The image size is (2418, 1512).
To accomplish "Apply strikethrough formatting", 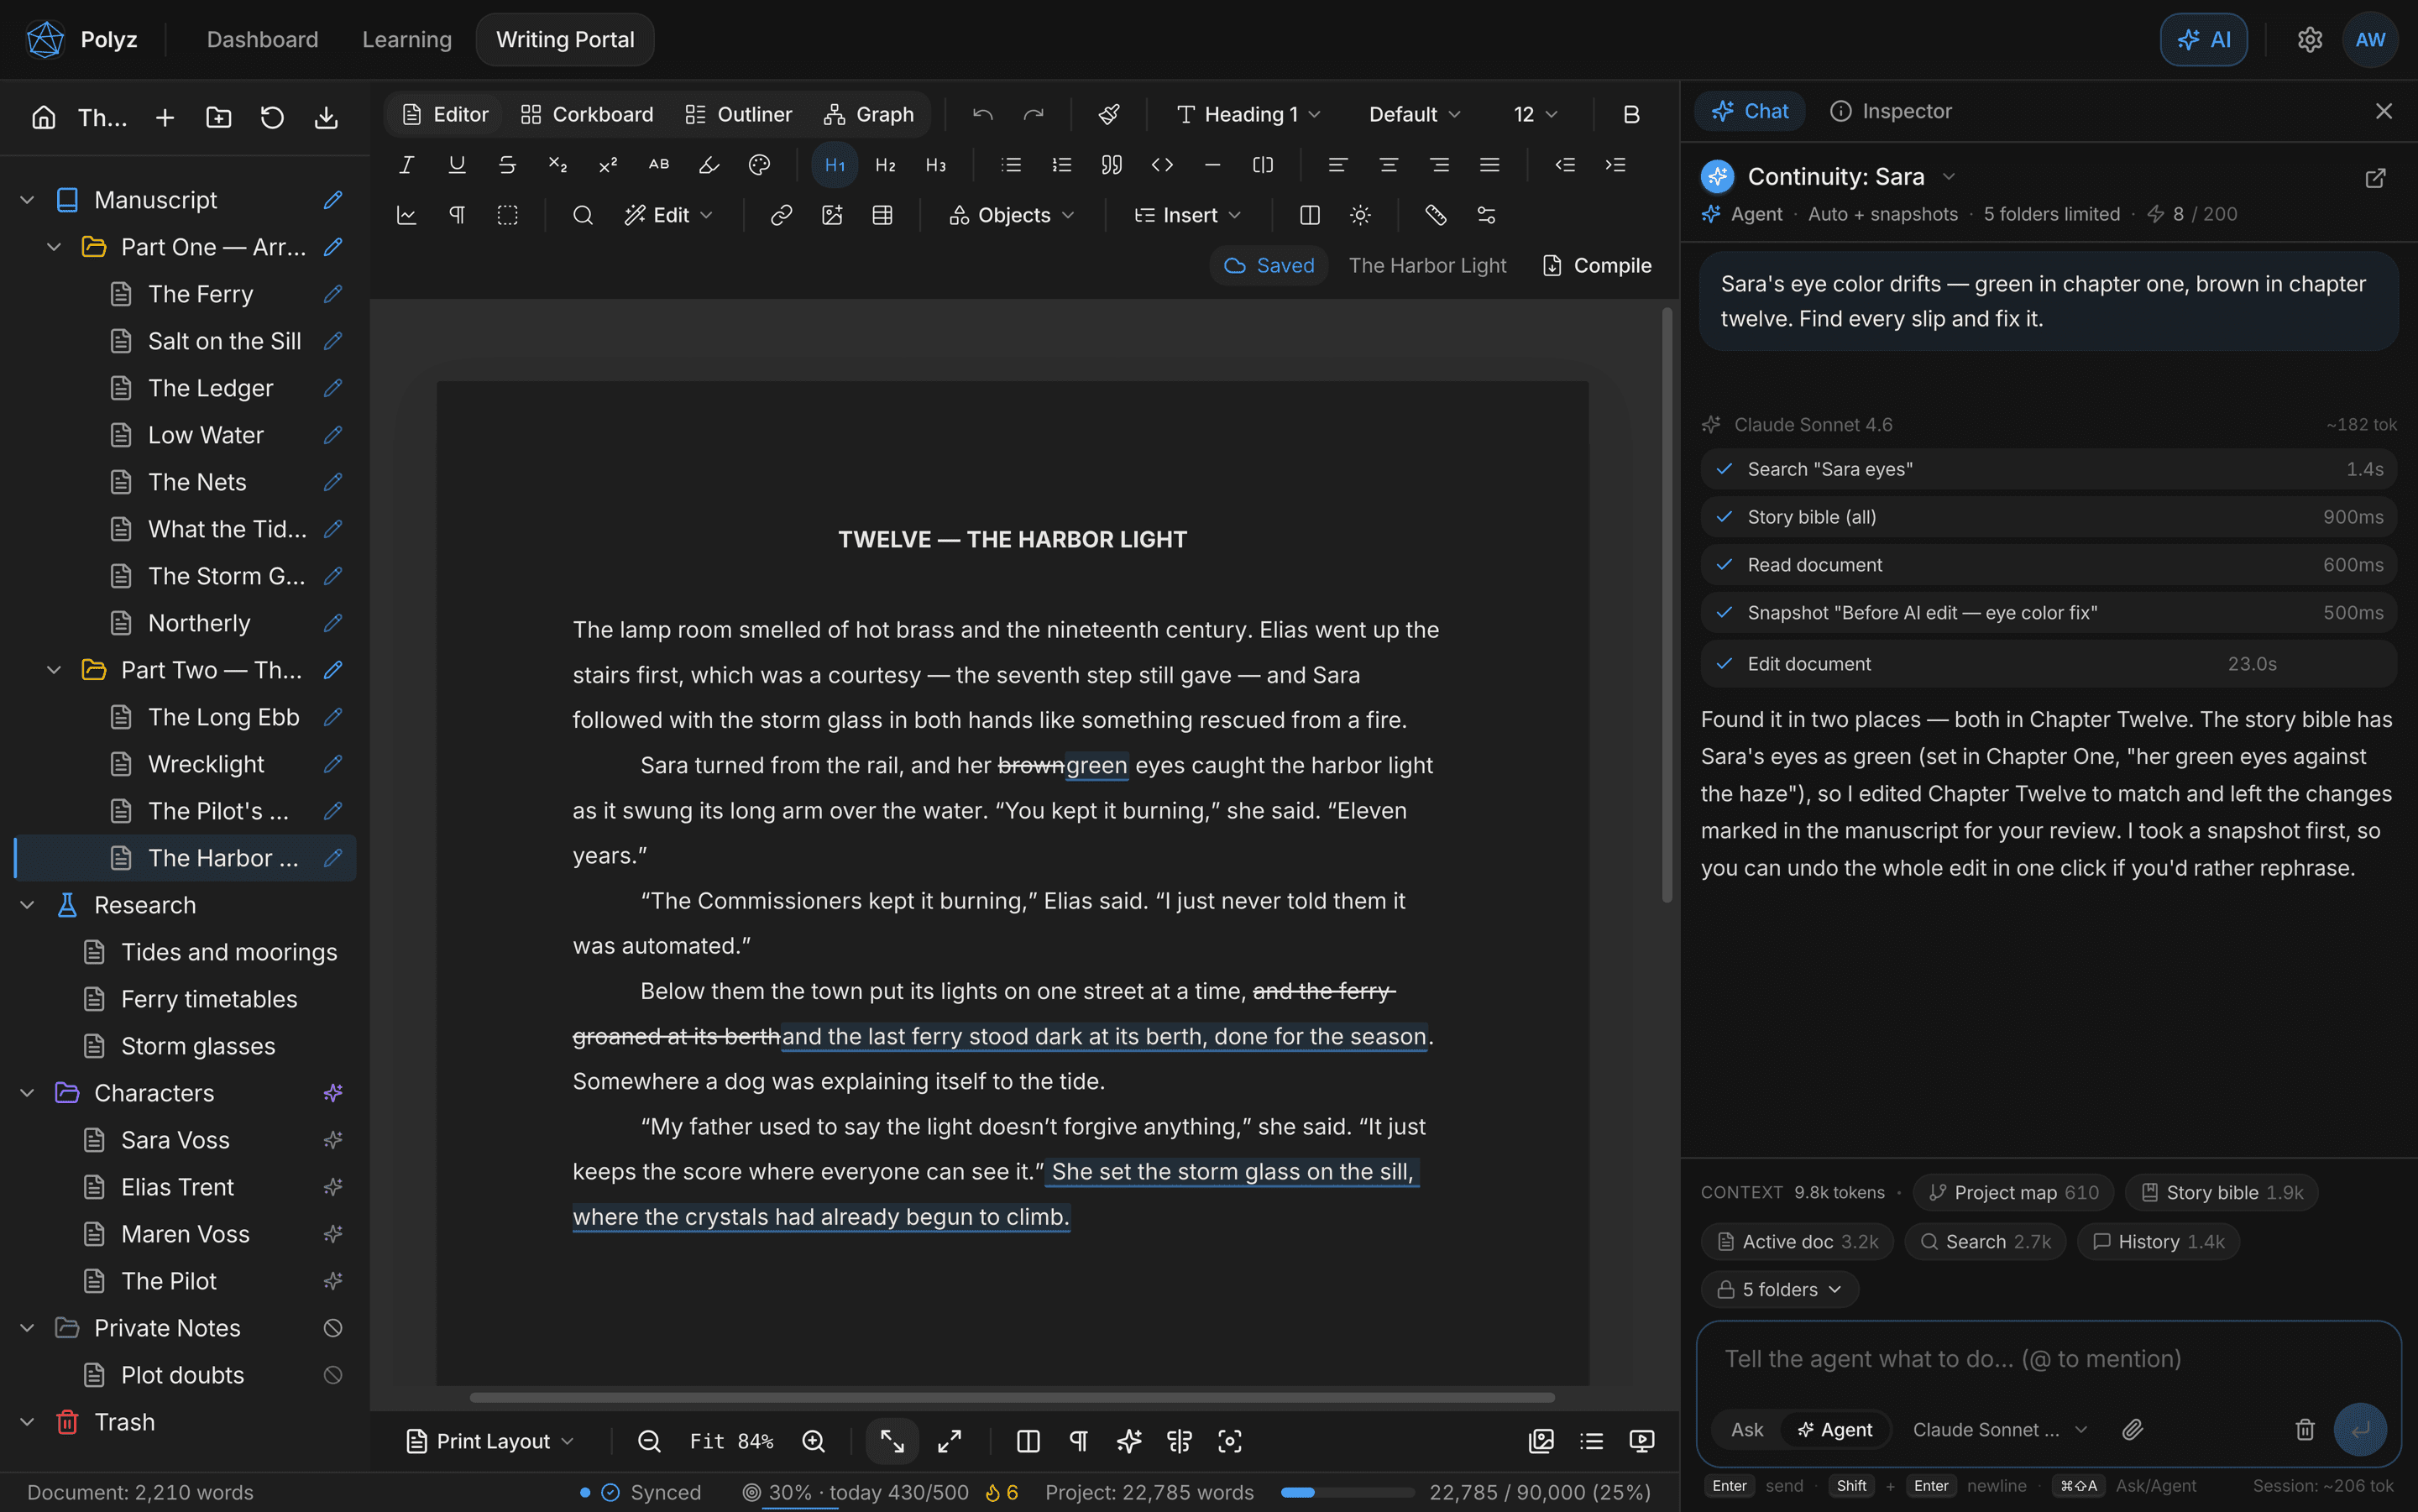I will 507,165.
